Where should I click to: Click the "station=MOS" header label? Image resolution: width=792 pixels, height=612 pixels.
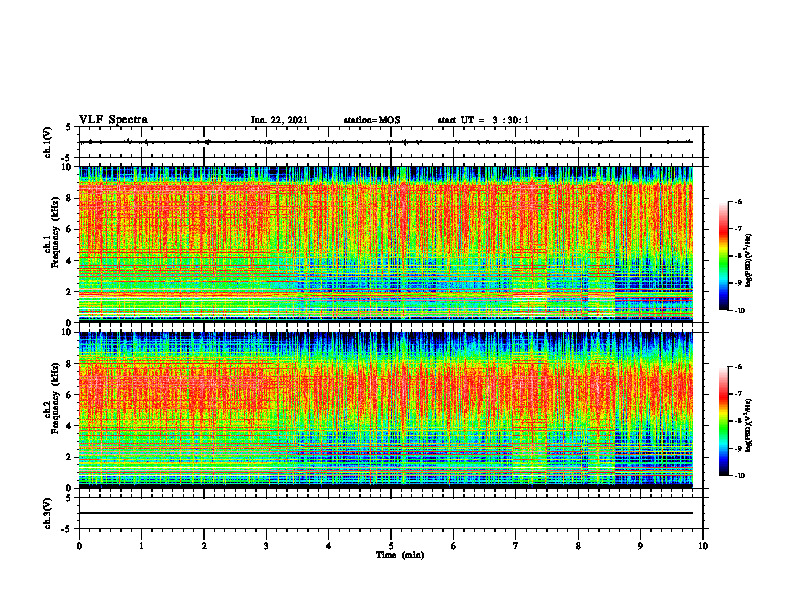(372, 120)
